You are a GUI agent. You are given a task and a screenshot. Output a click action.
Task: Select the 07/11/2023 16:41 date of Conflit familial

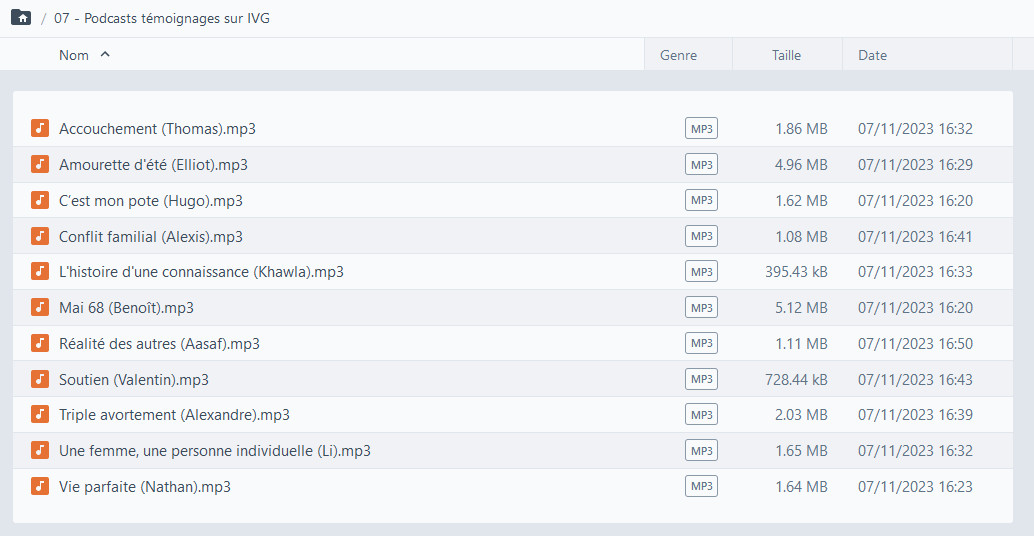(x=915, y=236)
